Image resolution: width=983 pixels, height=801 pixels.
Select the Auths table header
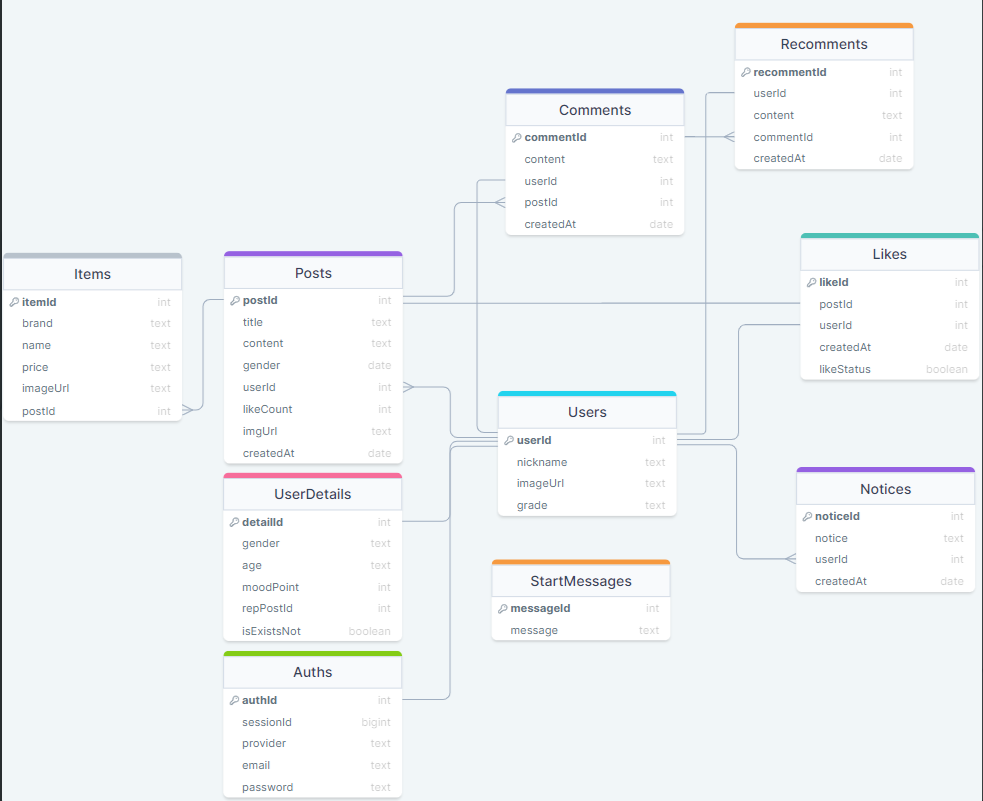[x=313, y=672]
